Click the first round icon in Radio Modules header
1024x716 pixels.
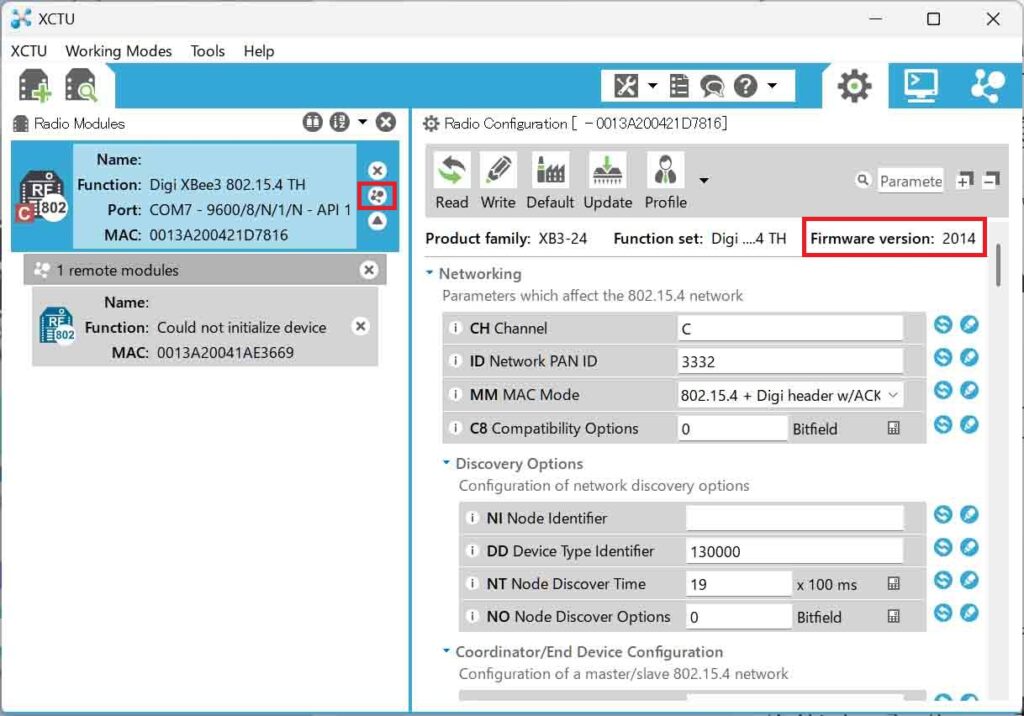tap(313, 122)
